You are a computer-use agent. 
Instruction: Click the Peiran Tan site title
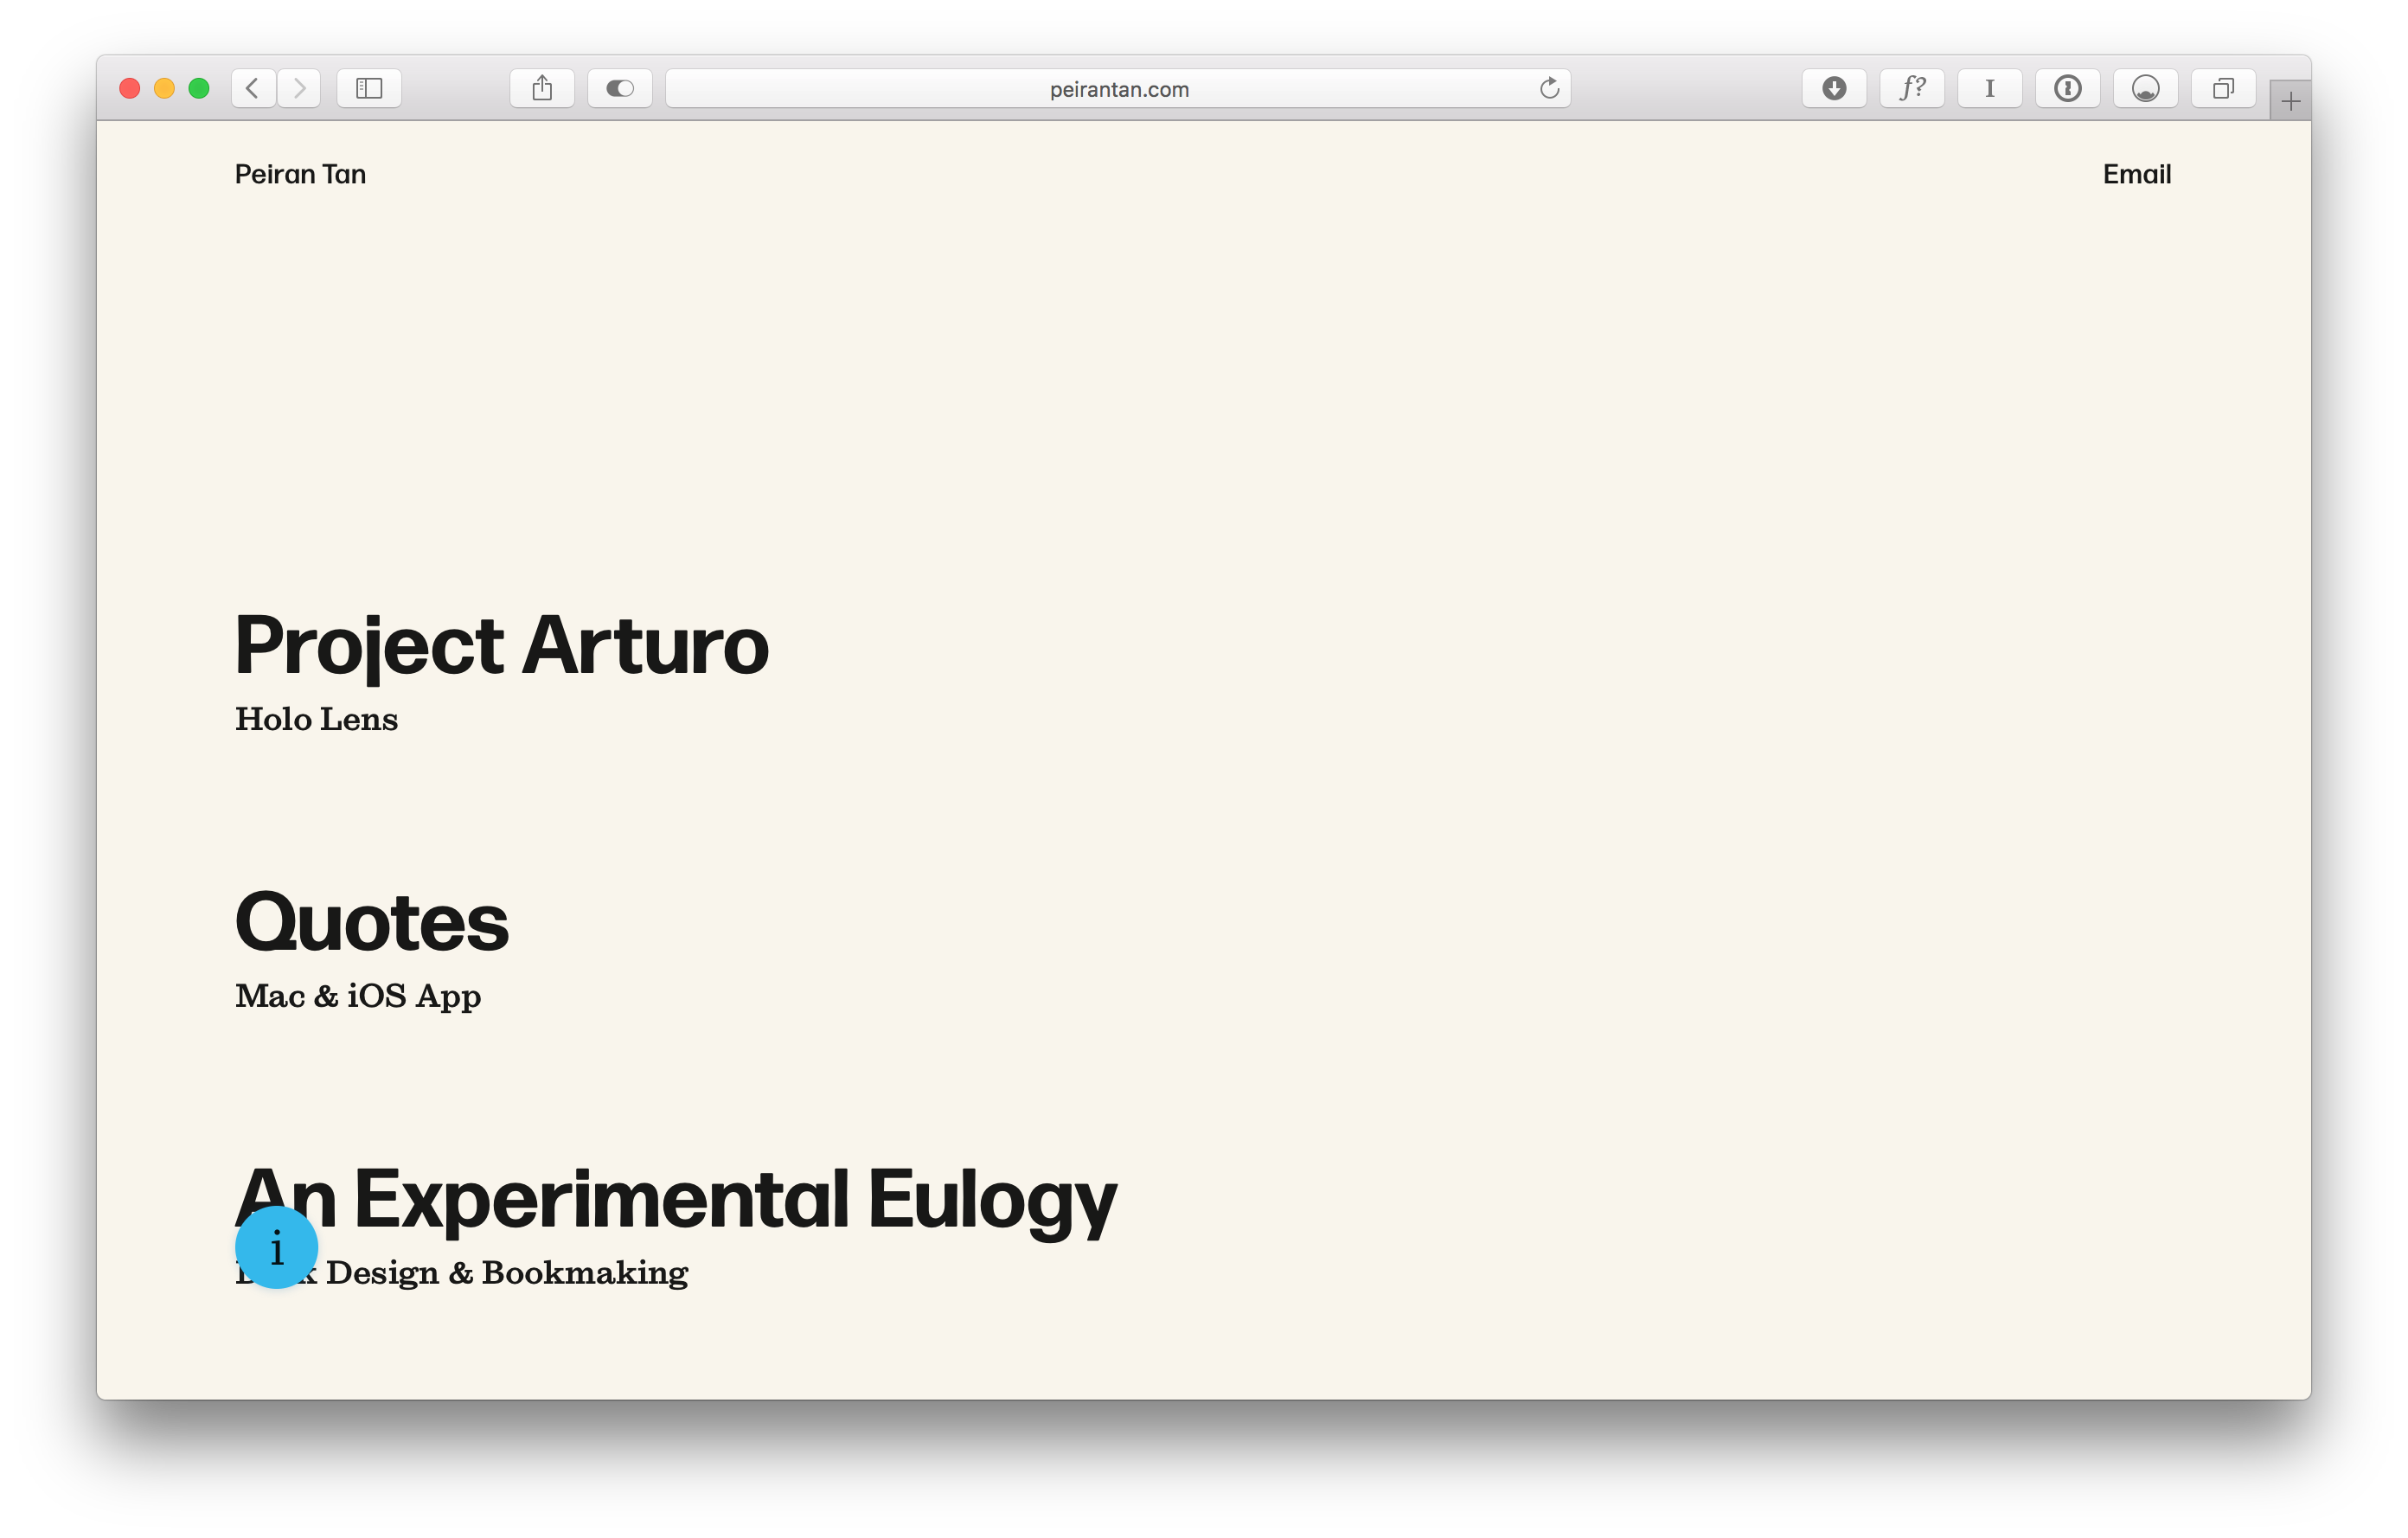pos(300,175)
